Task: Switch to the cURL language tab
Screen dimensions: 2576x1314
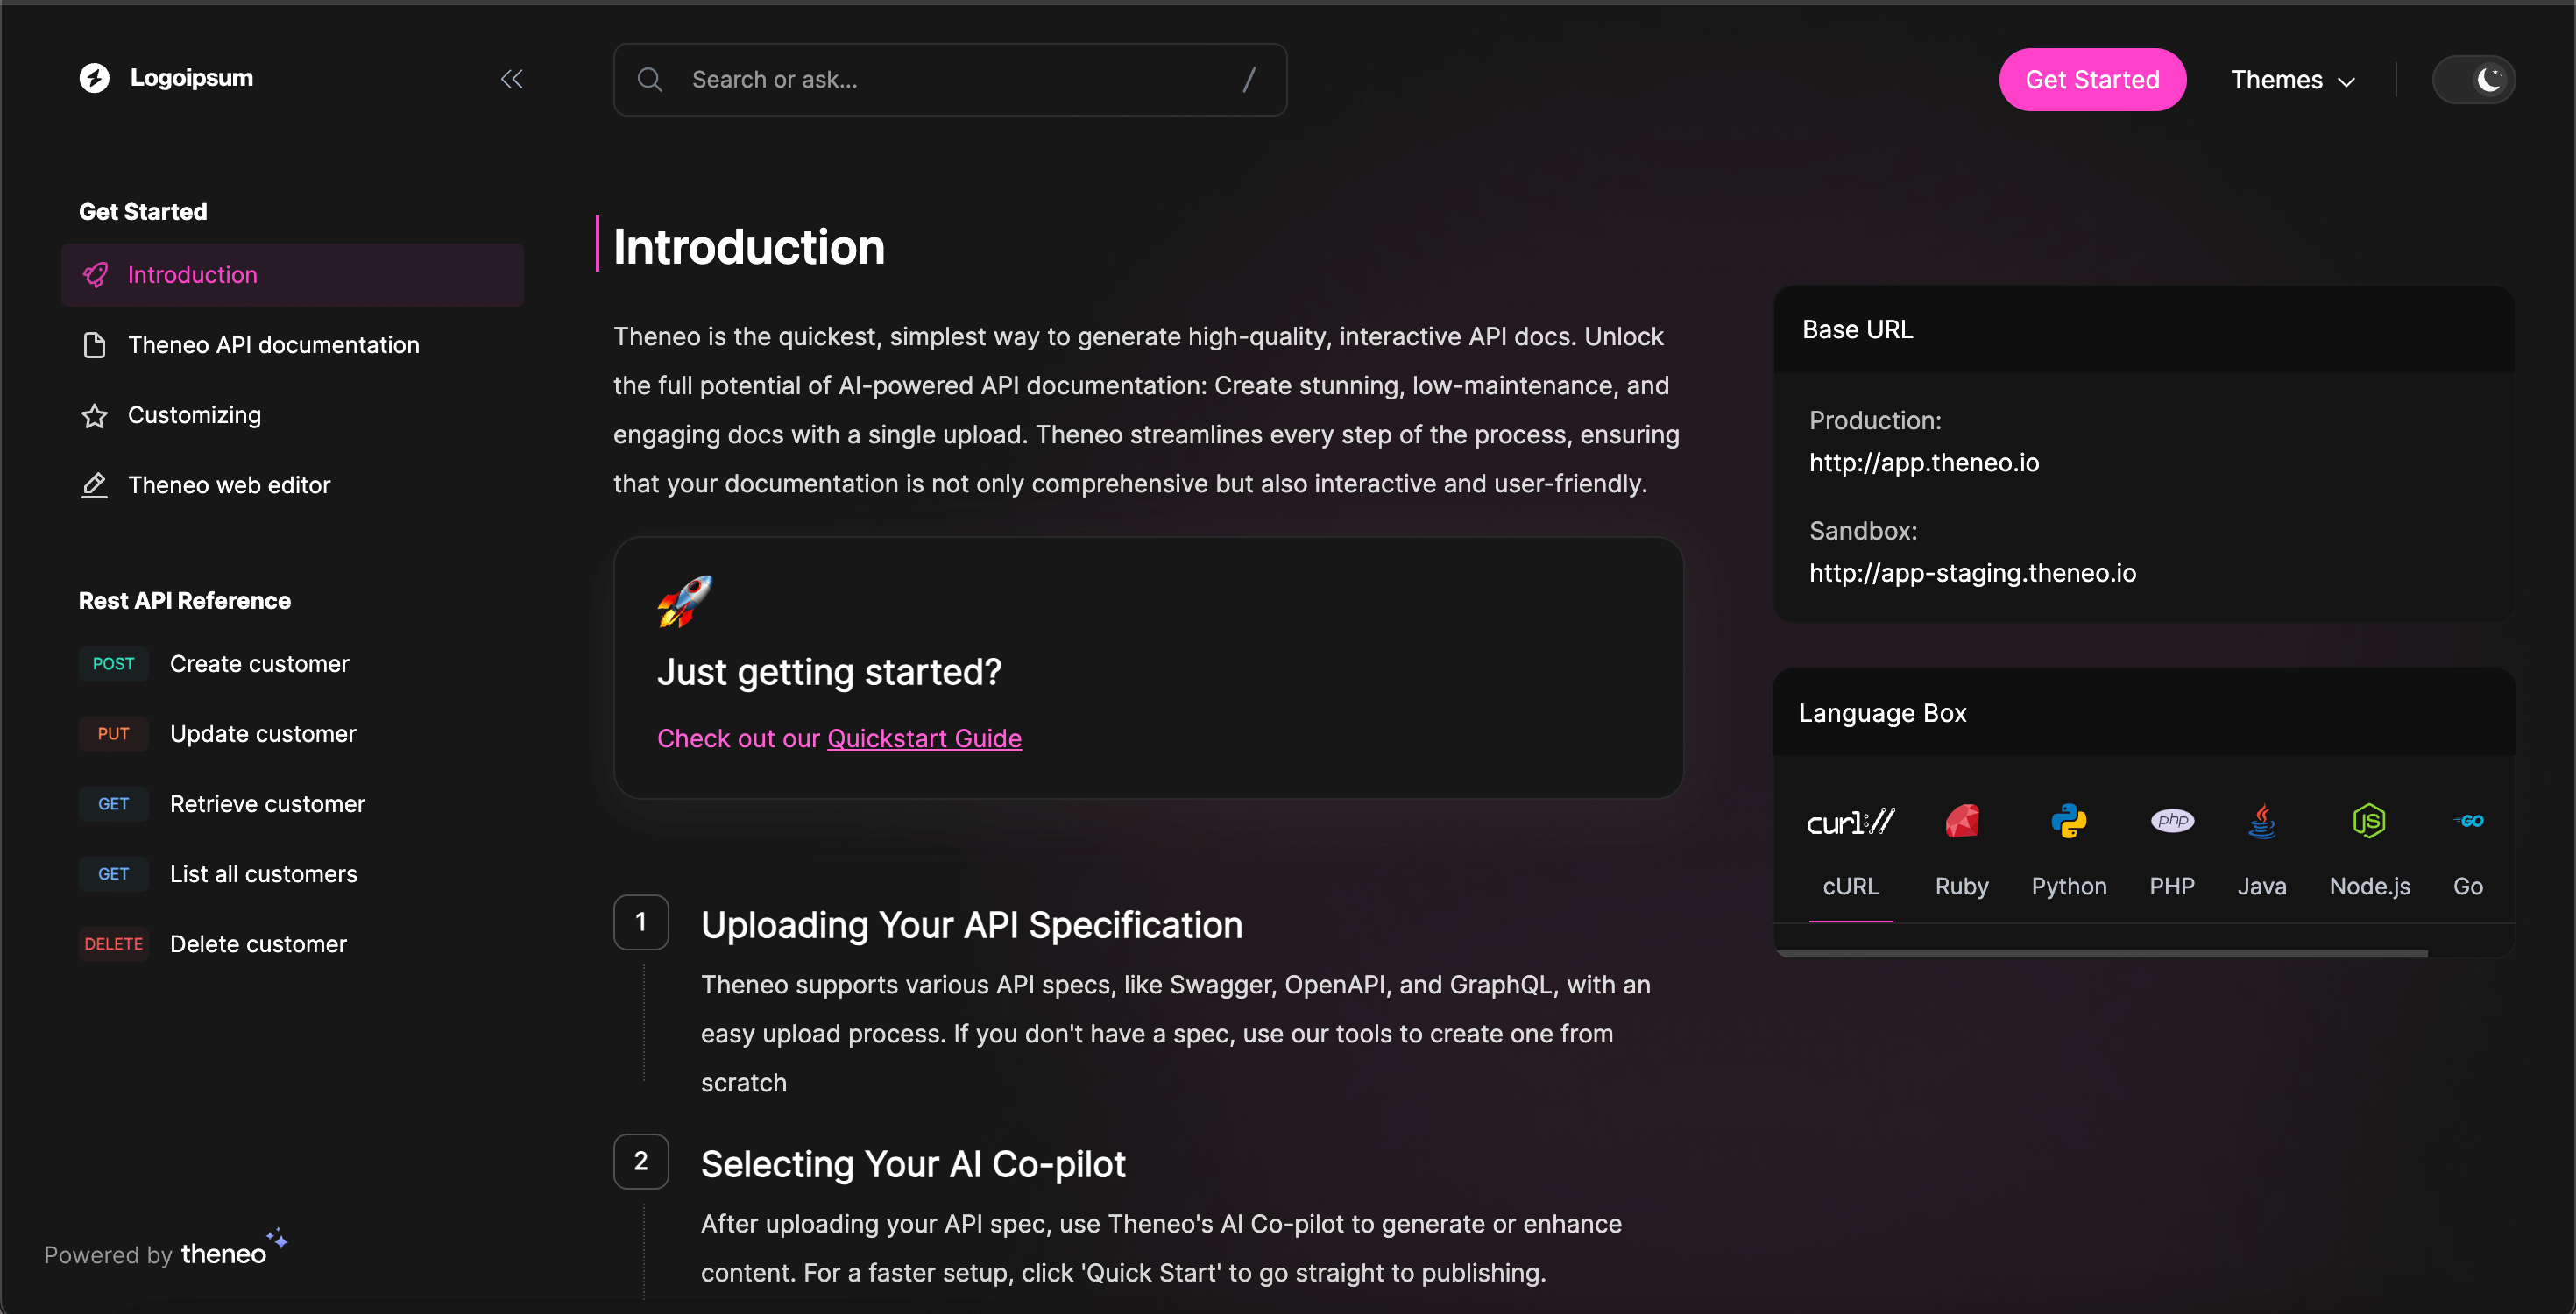Action: point(1850,886)
